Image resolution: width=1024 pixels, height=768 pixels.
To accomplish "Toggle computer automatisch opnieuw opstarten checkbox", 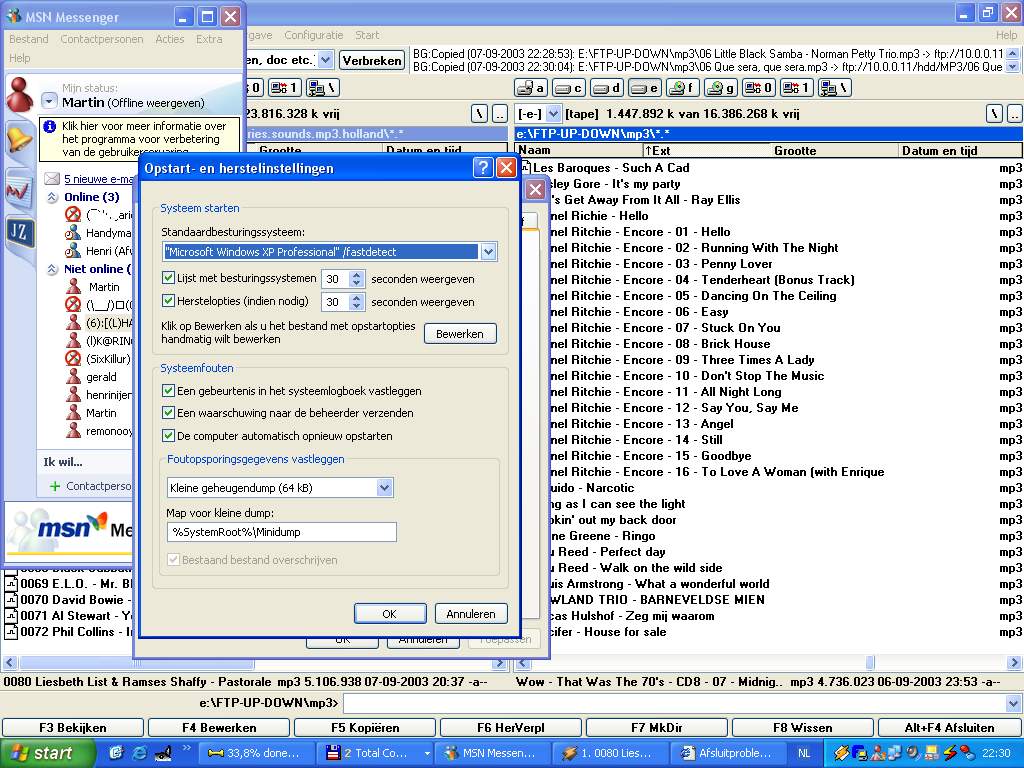I will [x=168, y=436].
